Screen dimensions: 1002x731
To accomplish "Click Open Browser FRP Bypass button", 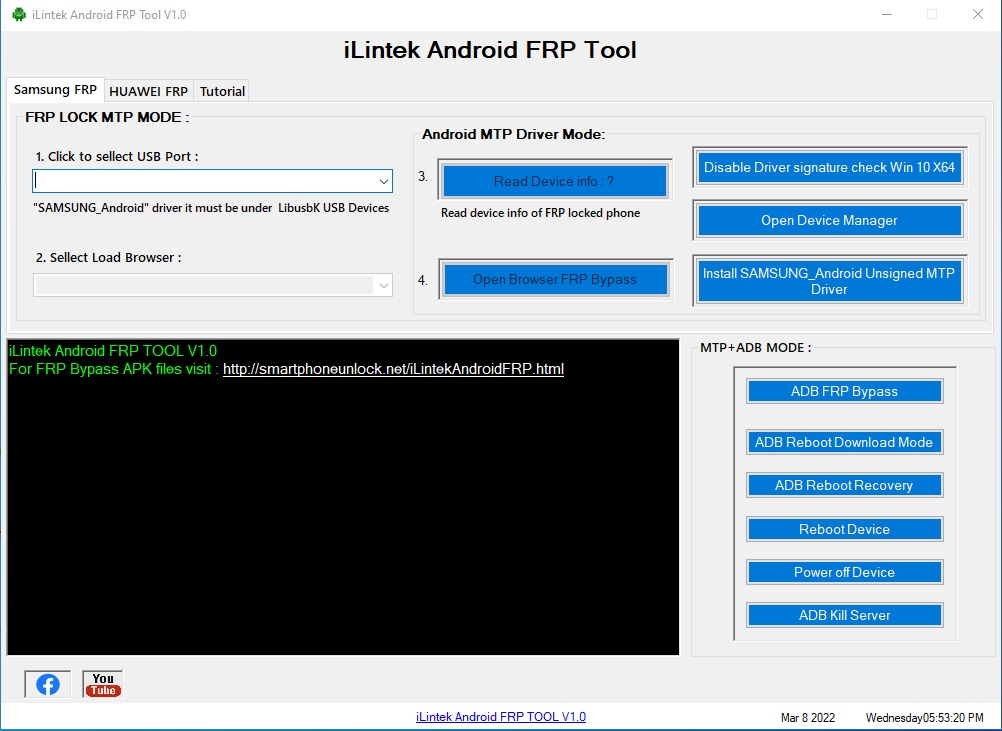I will (555, 279).
